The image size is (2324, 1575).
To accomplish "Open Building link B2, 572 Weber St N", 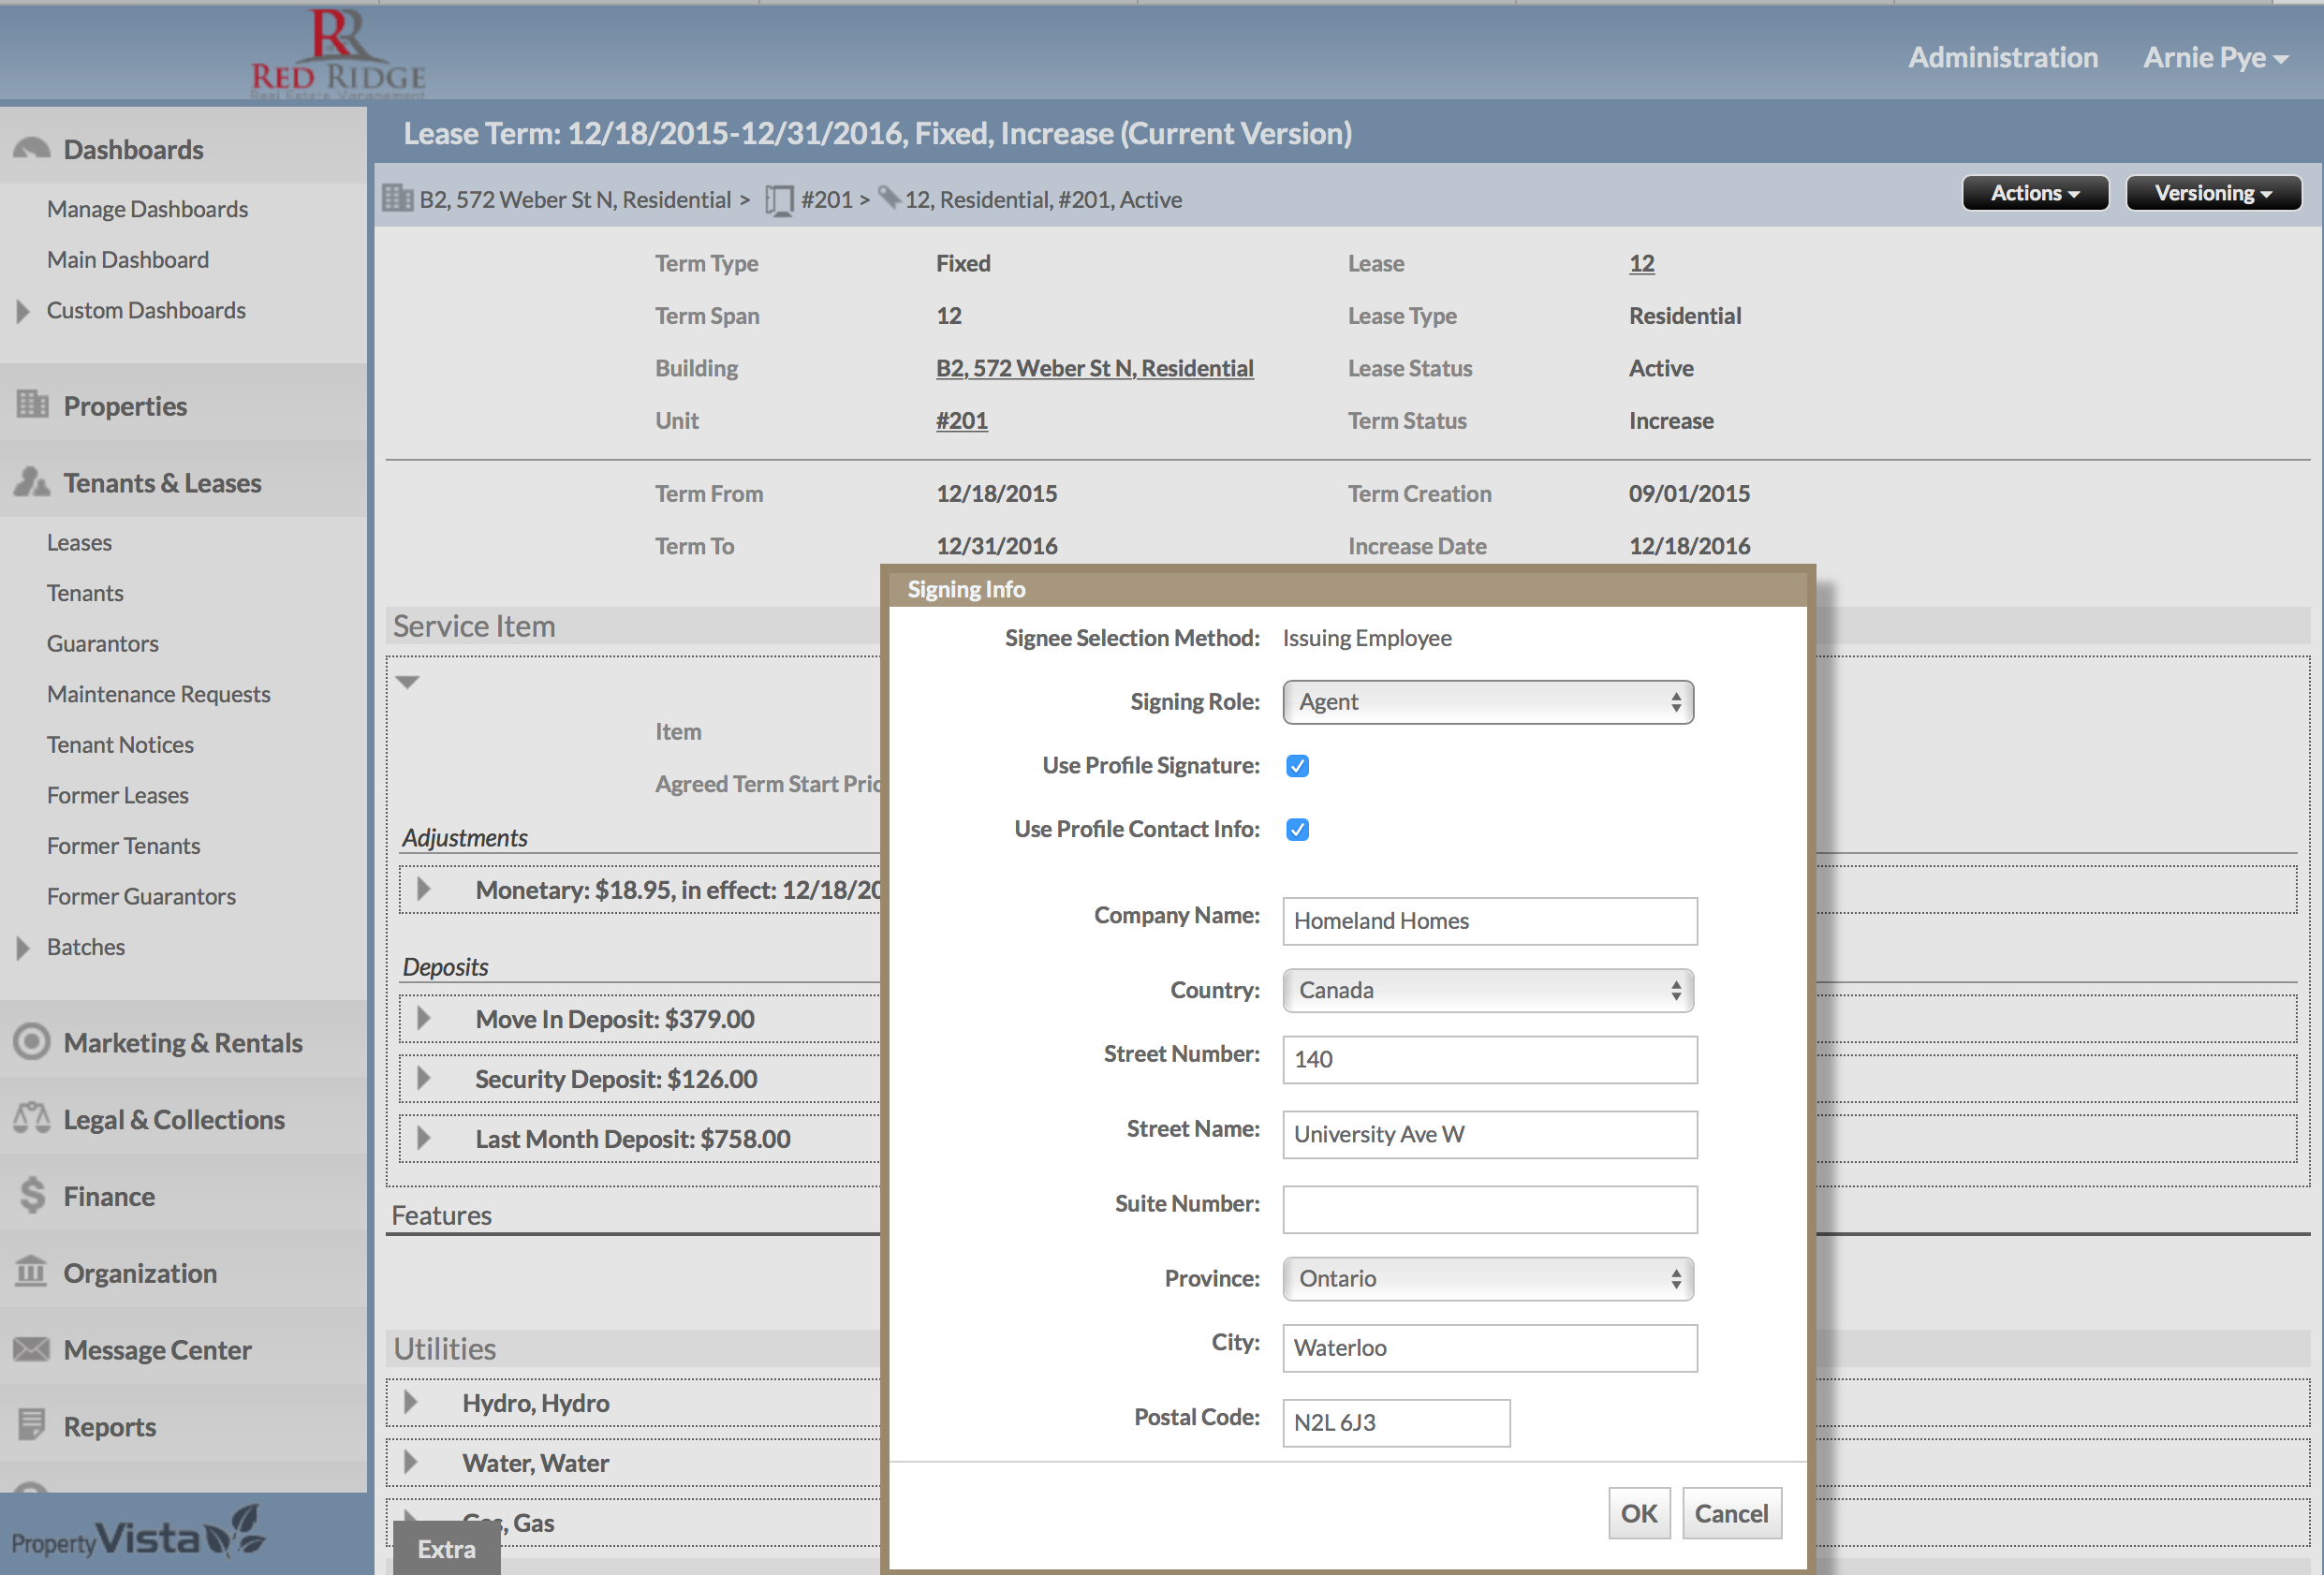I will click(x=1094, y=368).
